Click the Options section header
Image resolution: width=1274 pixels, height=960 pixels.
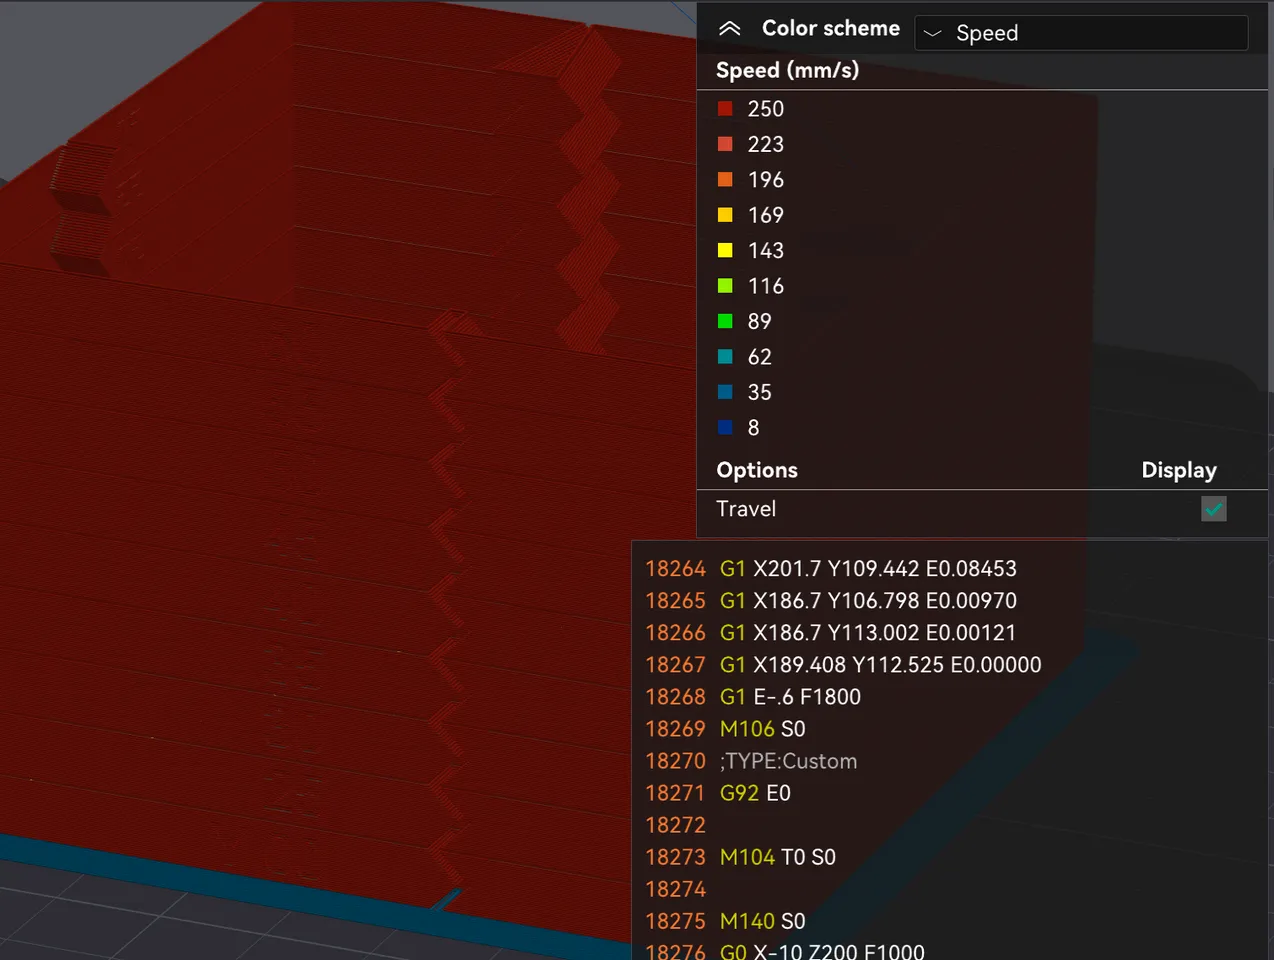click(x=756, y=469)
